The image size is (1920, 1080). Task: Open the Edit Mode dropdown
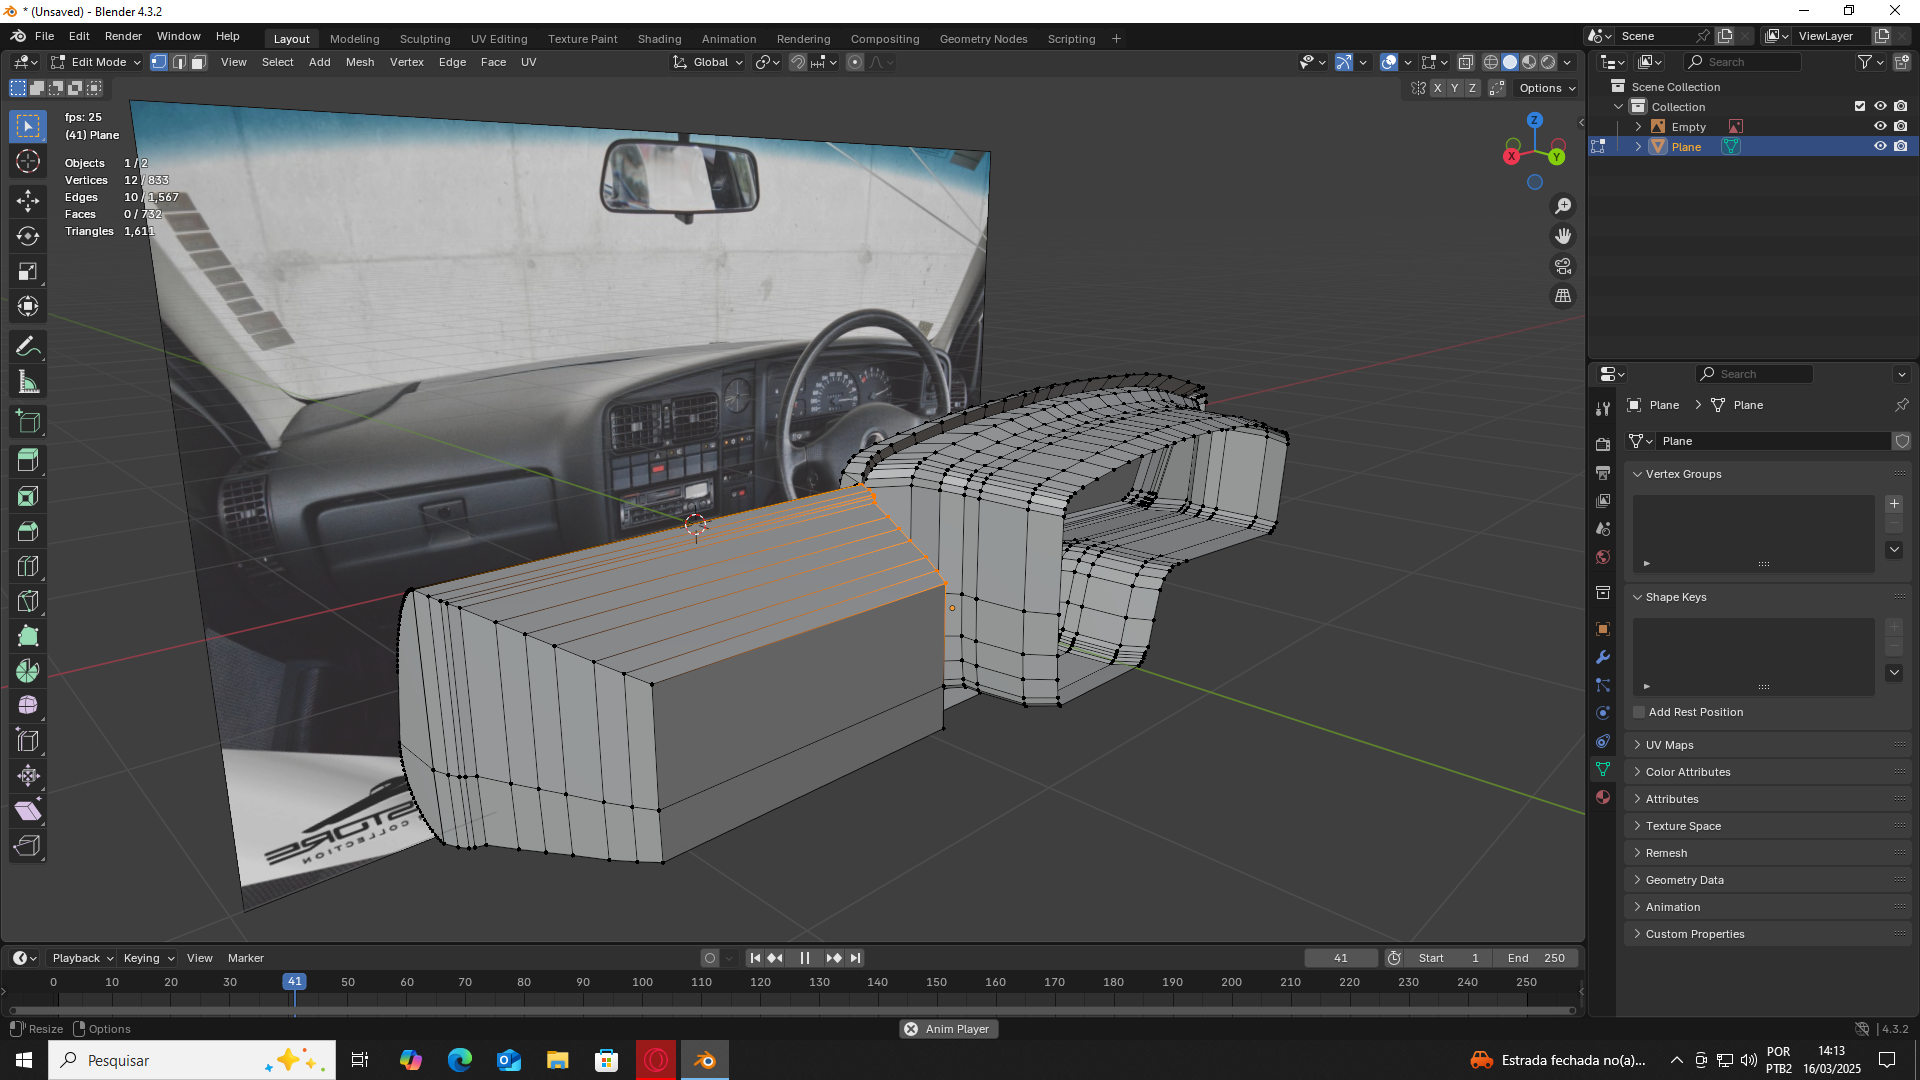click(97, 62)
